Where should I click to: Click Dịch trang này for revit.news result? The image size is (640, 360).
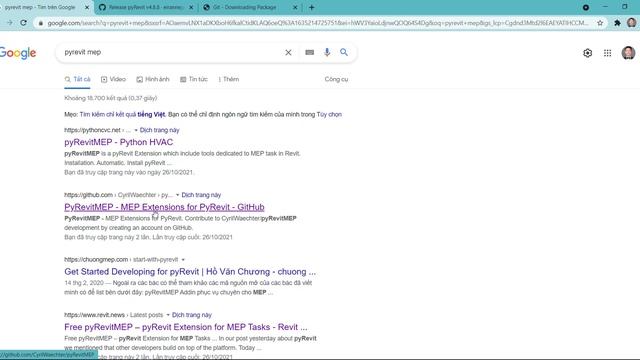192,315
